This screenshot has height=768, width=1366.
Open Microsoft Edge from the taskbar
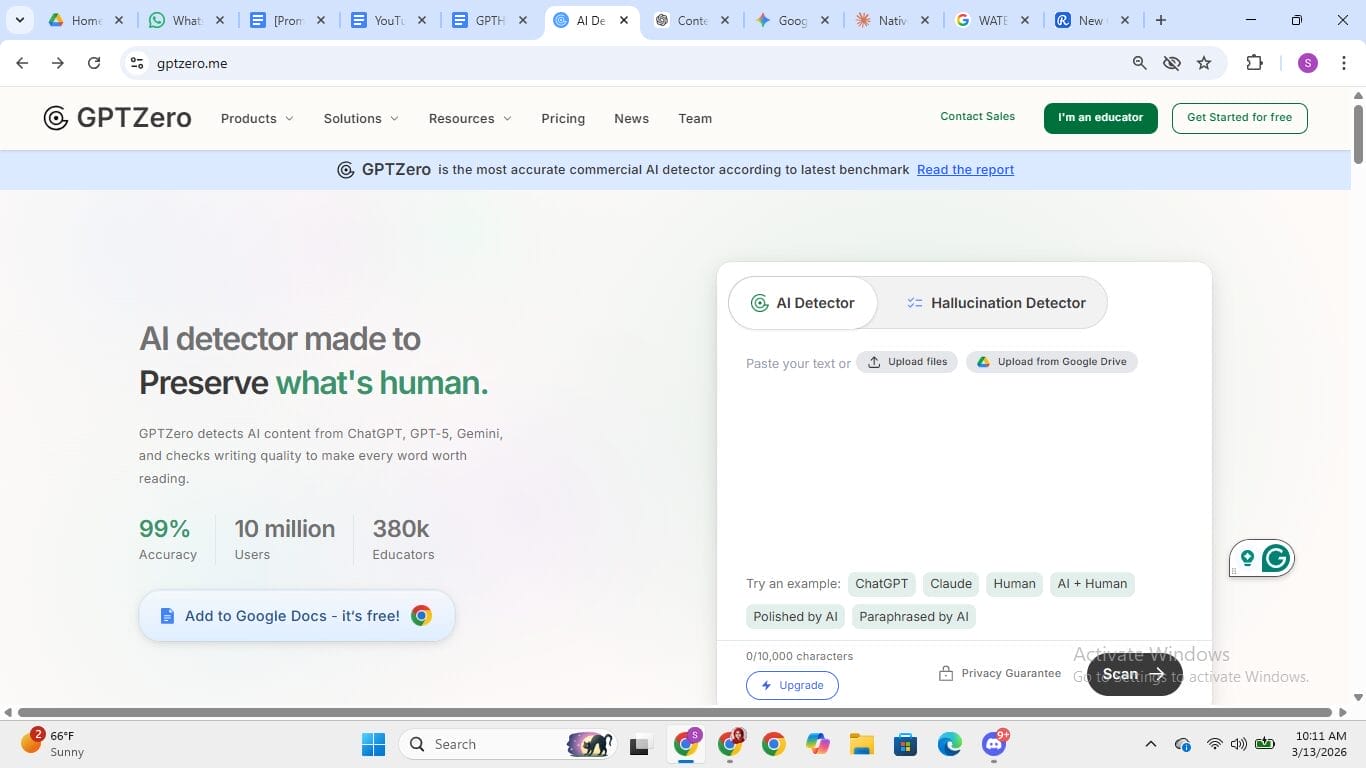coord(949,744)
